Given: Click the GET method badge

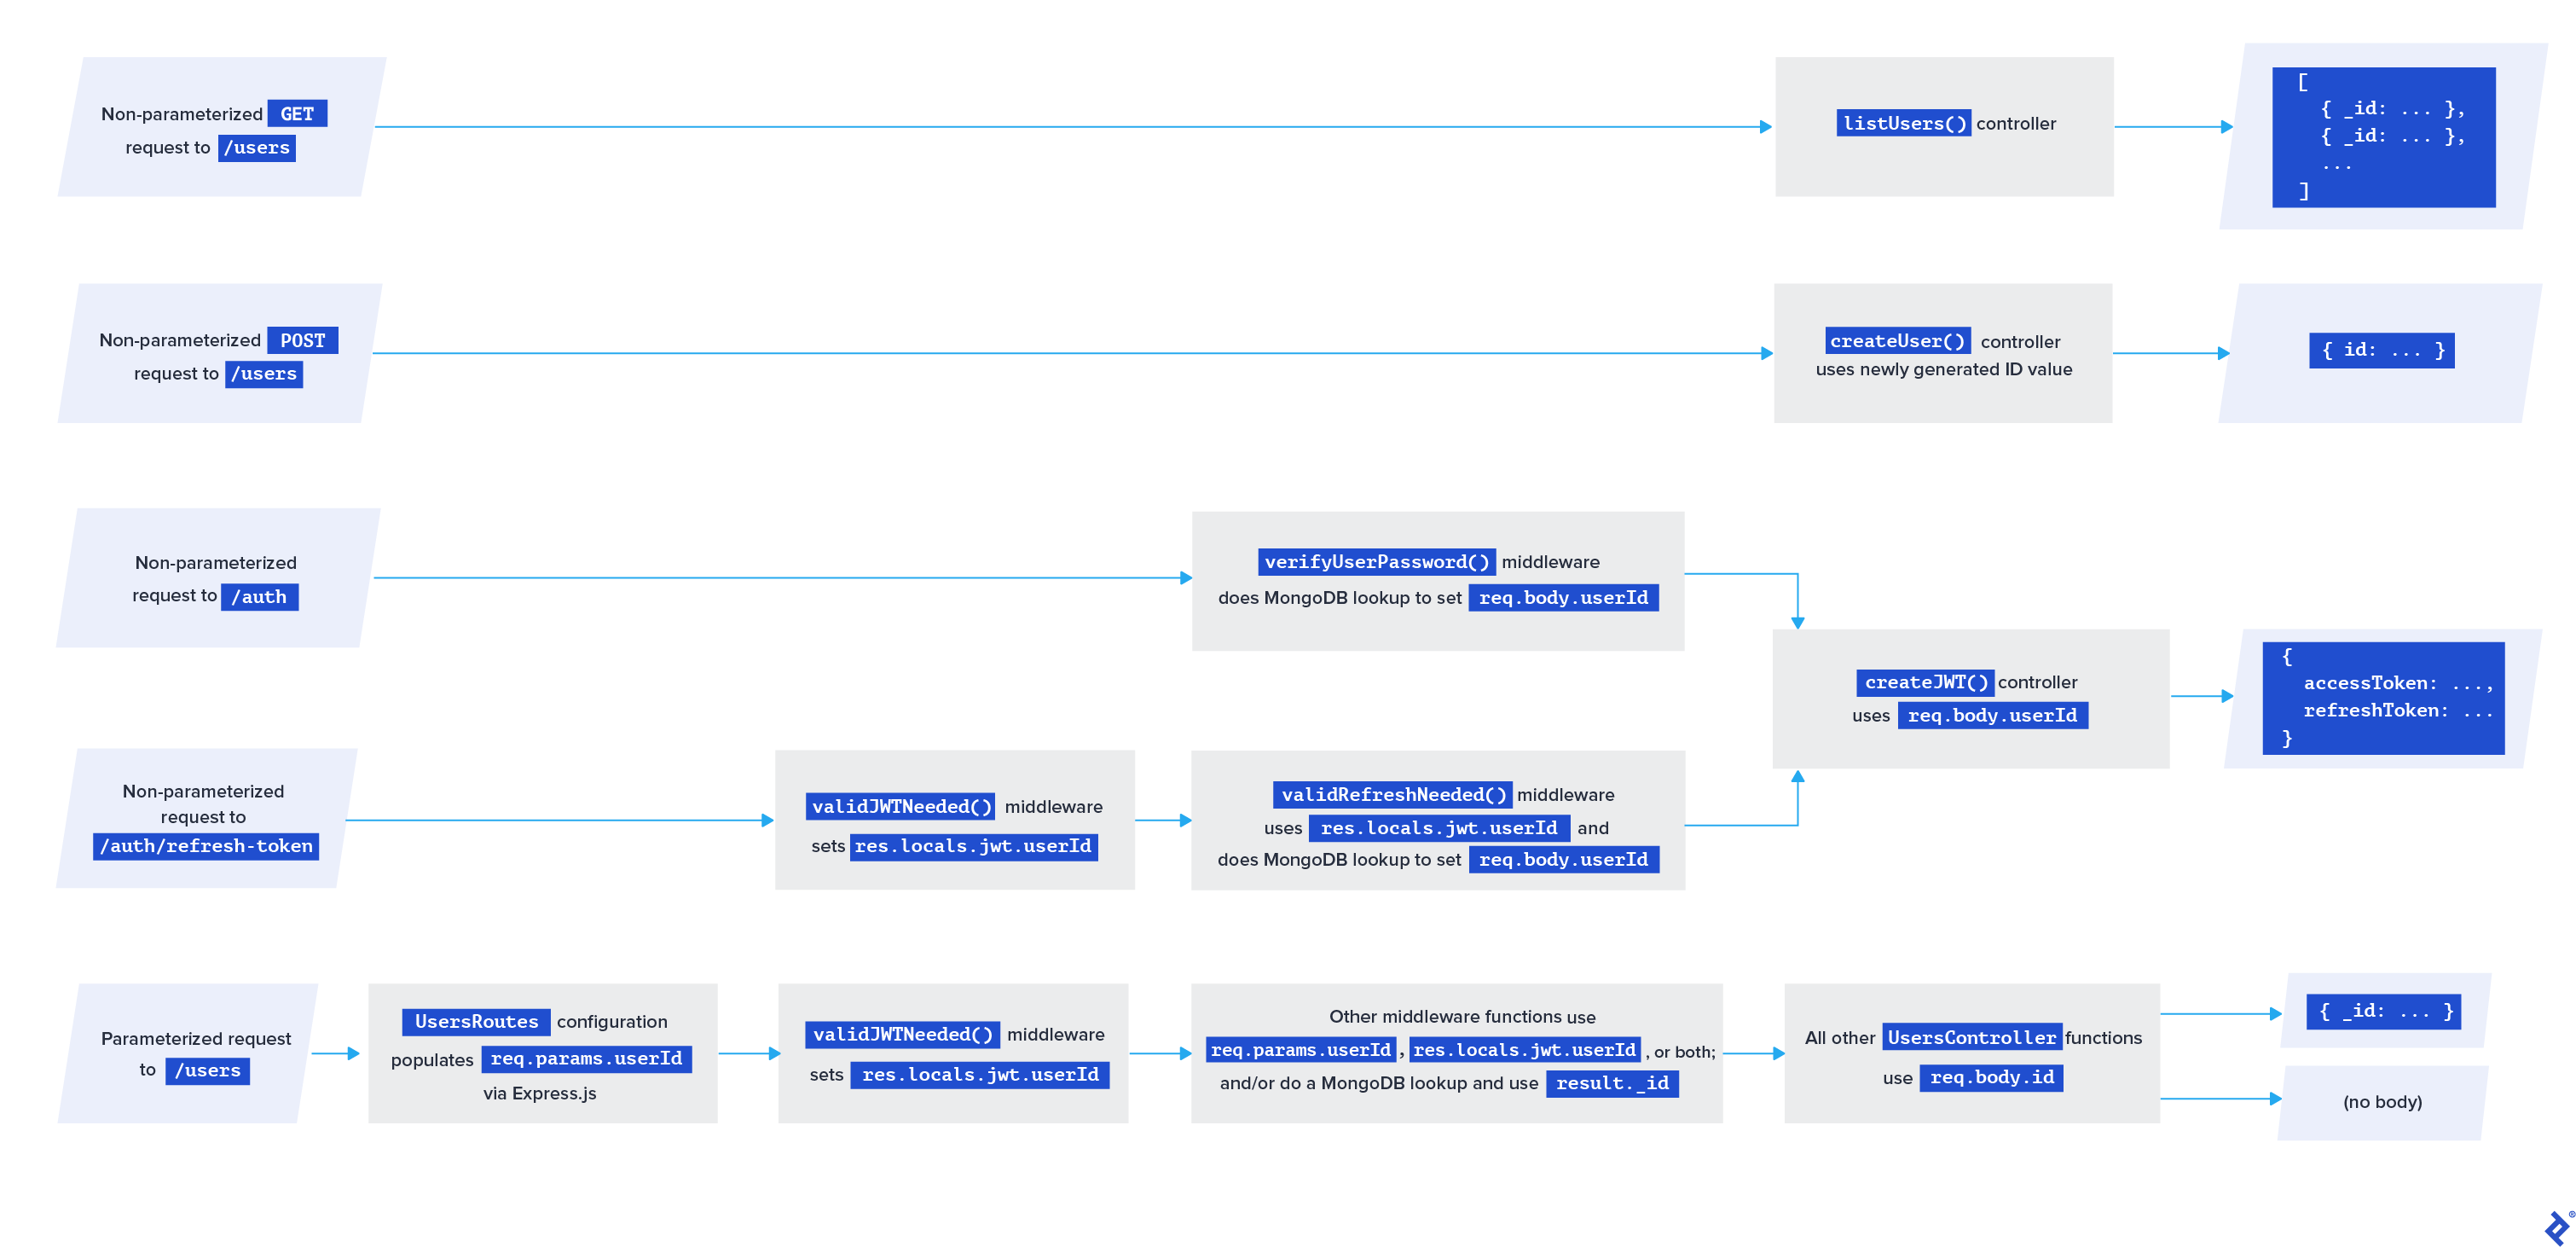Looking at the screenshot, I should click(x=296, y=113).
